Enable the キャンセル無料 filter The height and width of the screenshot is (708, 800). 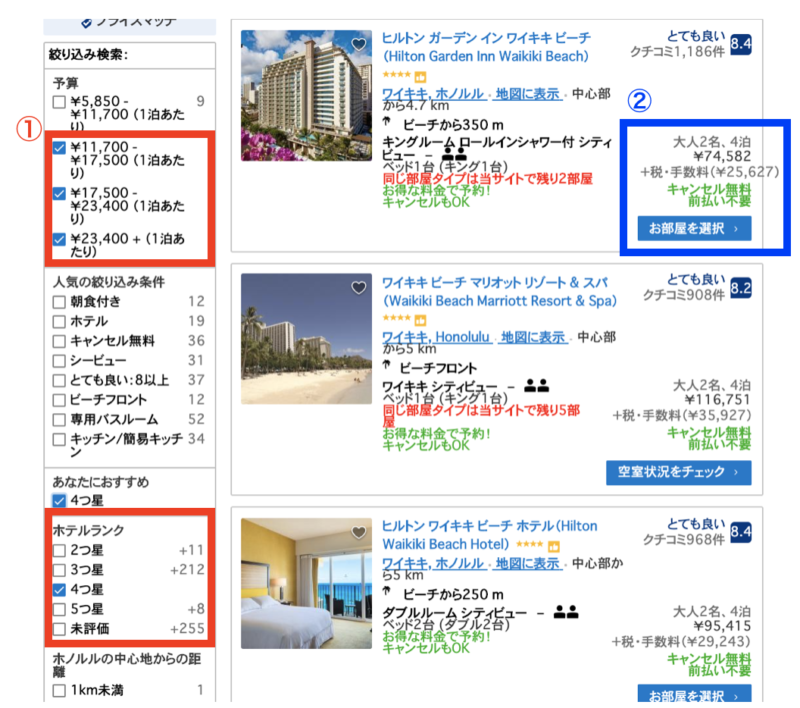coord(59,341)
